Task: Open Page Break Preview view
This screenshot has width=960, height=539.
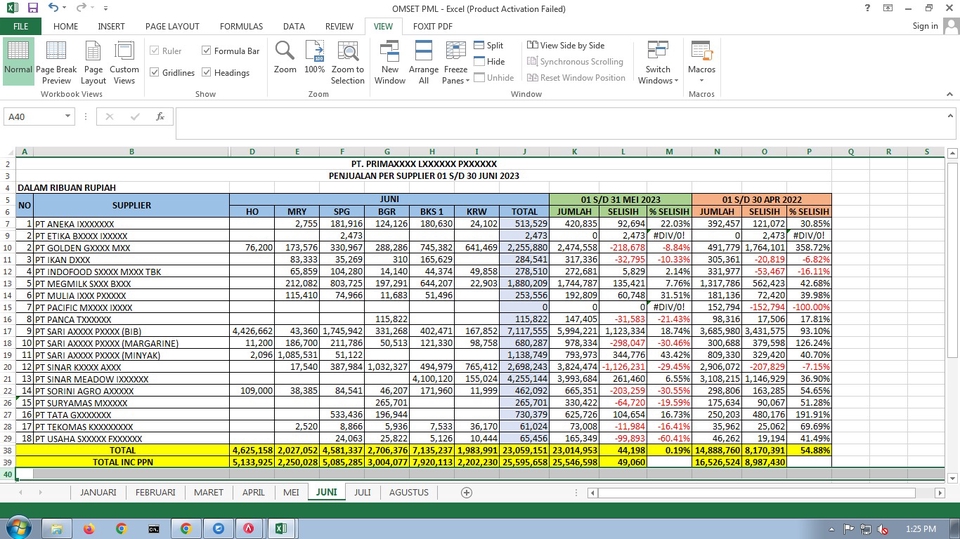Action: pyautogui.click(x=56, y=62)
